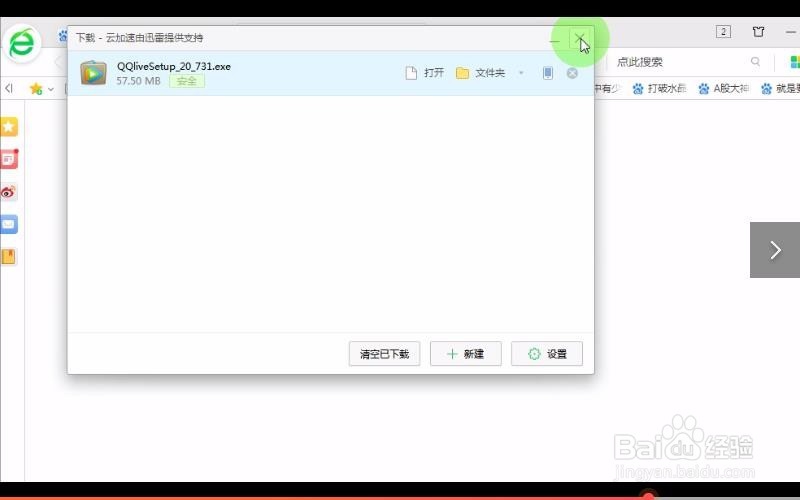Open the skin shirt icon in browser
The height and width of the screenshot is (500, 800).
pyautogui.click(x=759, y=32)
